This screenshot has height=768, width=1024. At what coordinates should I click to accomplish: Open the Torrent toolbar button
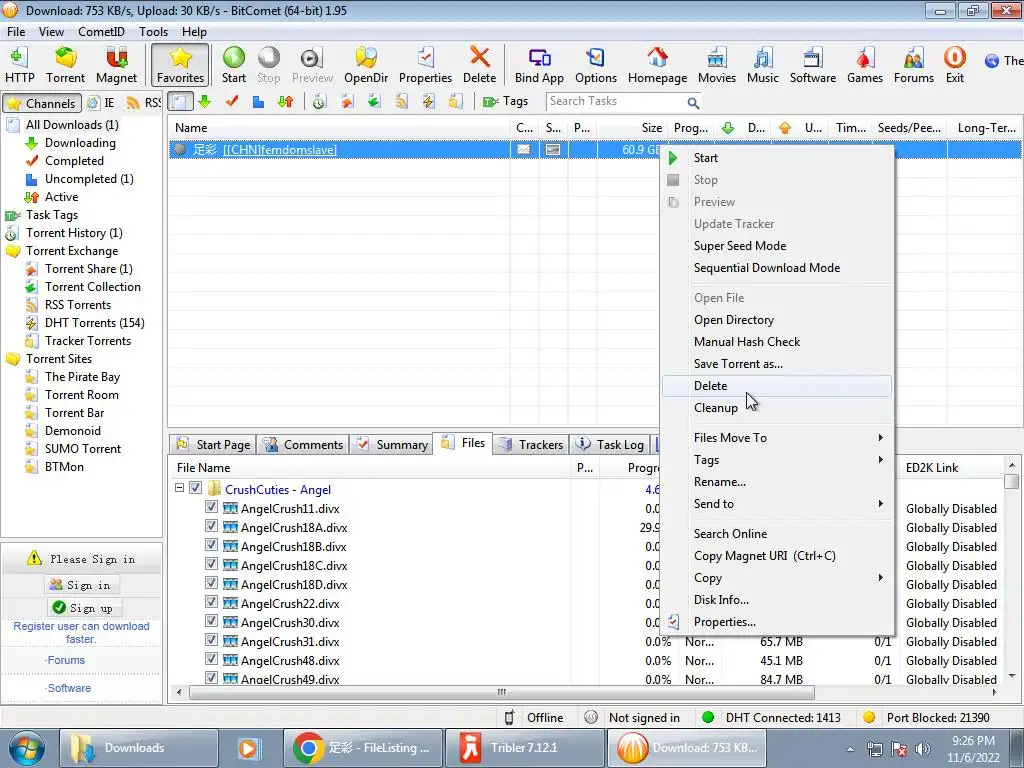pos(65,65)
